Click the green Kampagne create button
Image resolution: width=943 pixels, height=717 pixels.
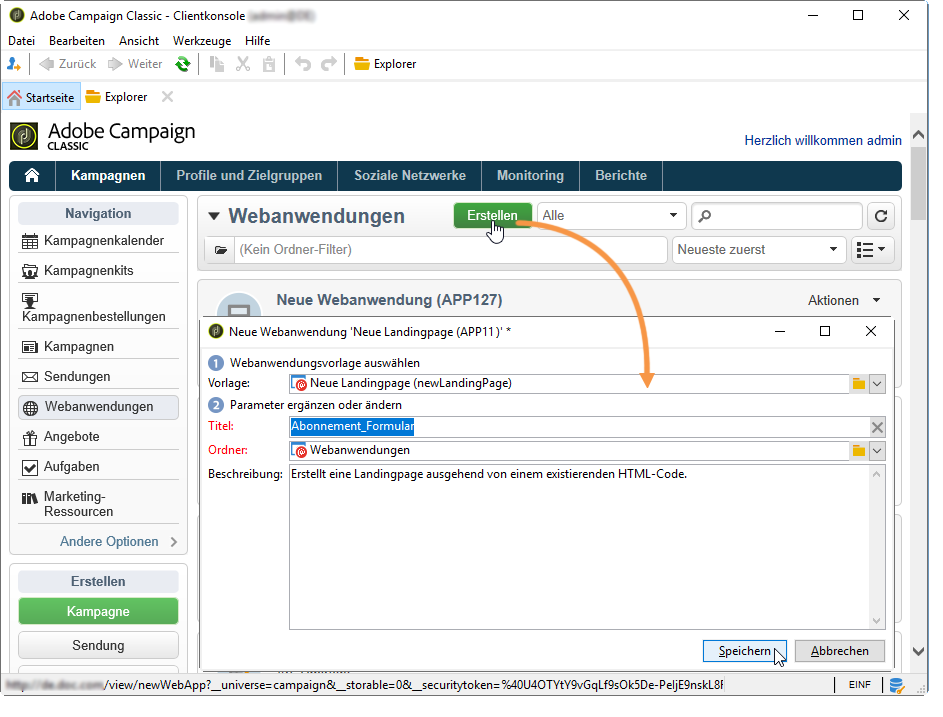tap(99, 611)
